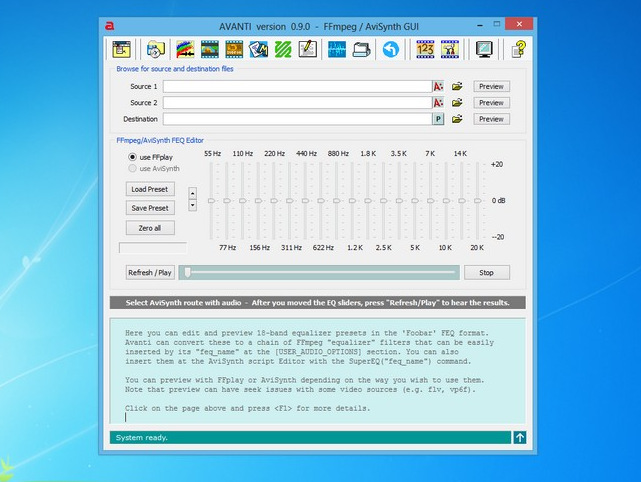Click the preset up arrow stepper
This screenshot has height=482, width=641.
(193, 193)
